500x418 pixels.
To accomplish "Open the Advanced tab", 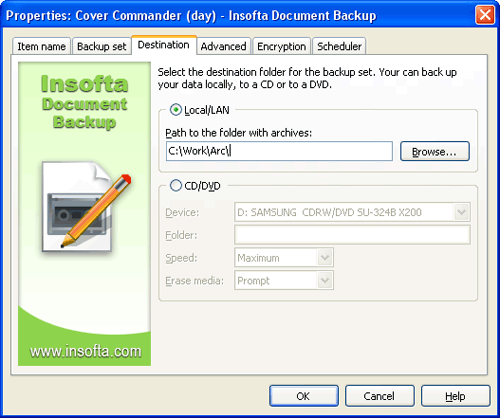I will click(x=223, y=46).
